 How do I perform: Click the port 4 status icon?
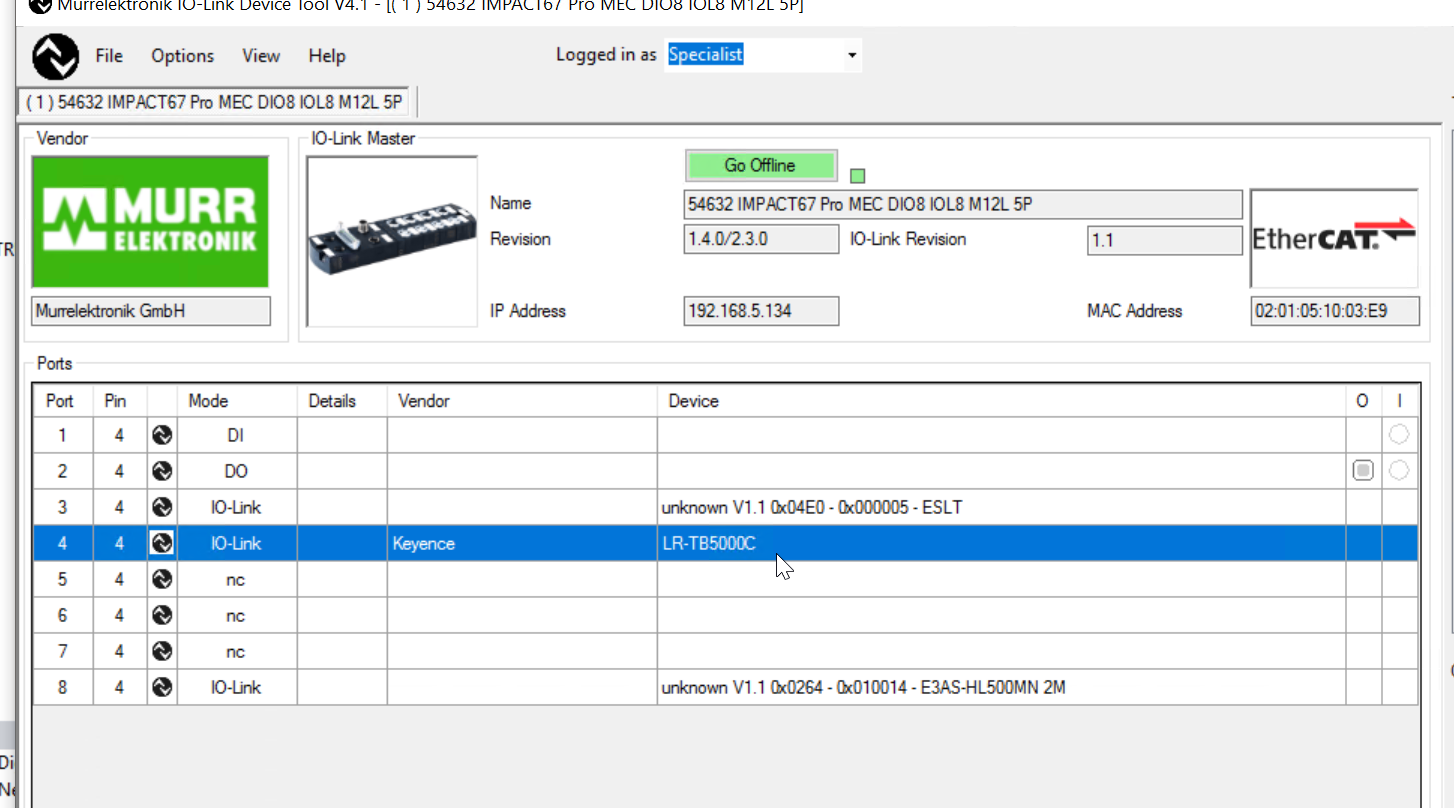point(162,543)
